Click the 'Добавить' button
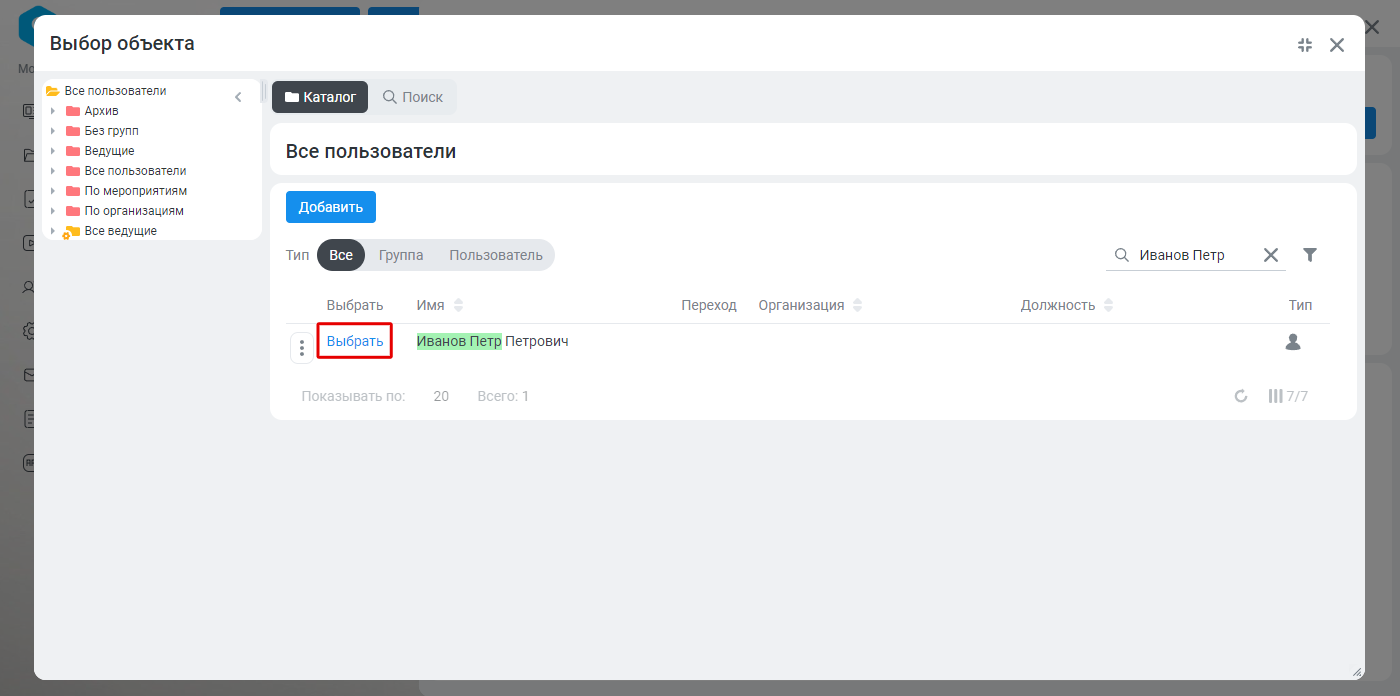 [331, 207]
